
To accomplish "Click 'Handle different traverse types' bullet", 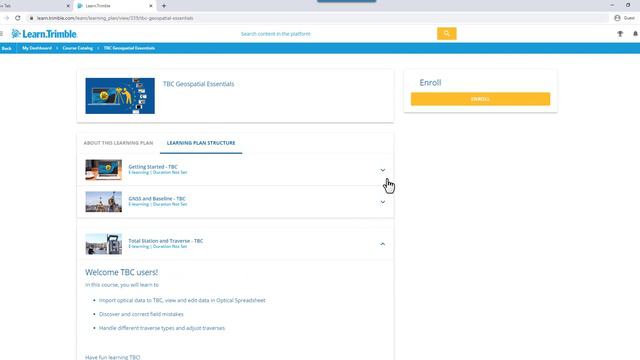I will coord(162,328).
